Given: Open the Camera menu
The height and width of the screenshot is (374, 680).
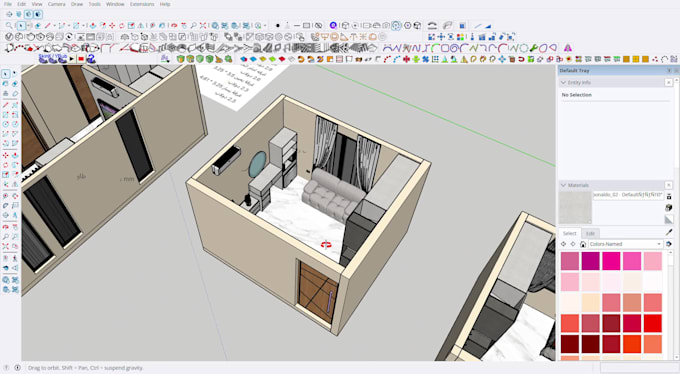Looking at the screenshot, I should (56, 4).
